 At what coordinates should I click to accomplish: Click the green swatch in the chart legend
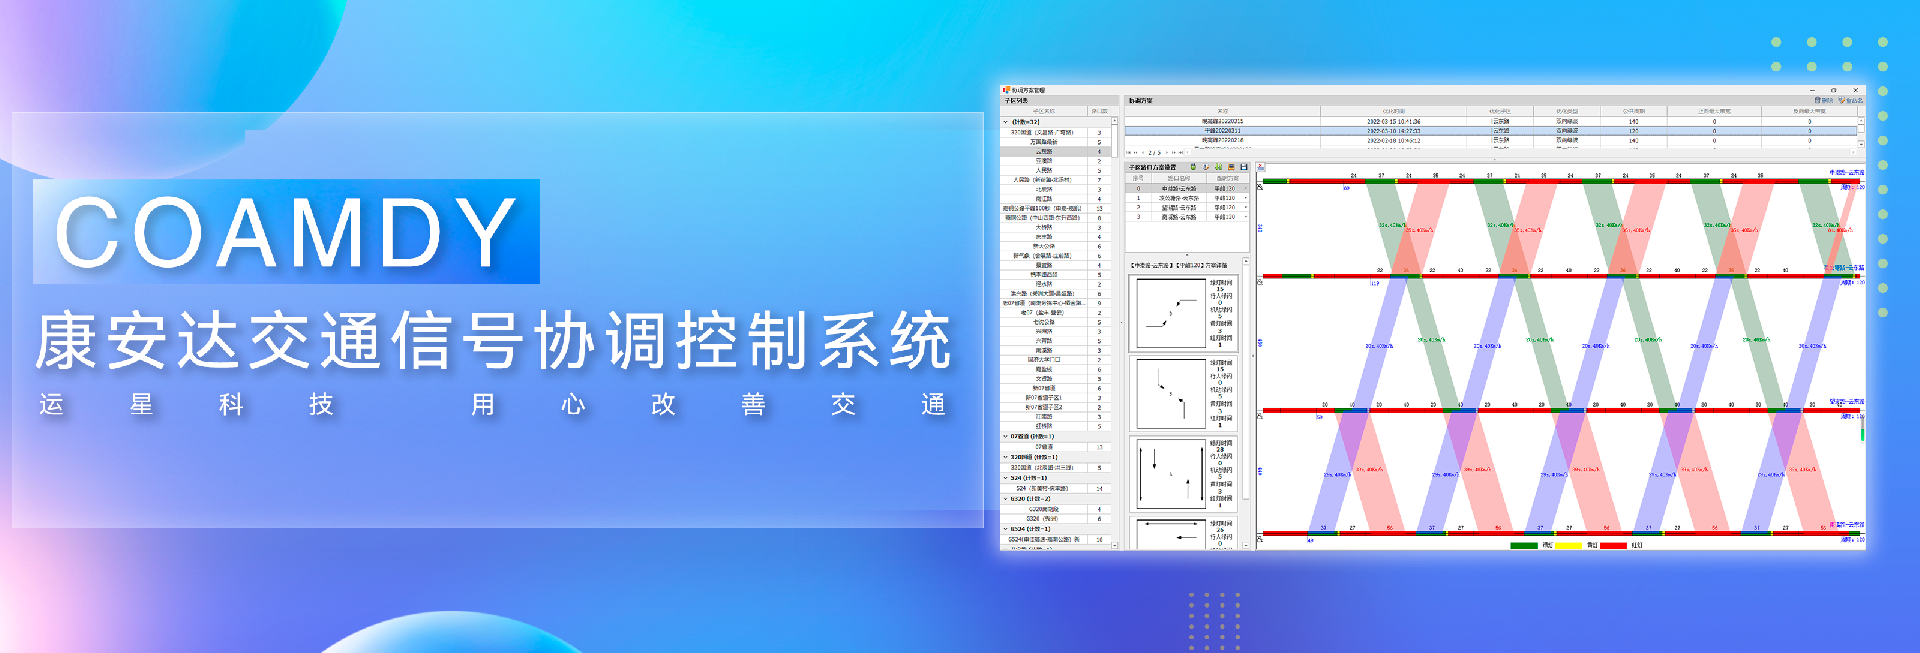pyautogui.click(x=1523, y=545)
